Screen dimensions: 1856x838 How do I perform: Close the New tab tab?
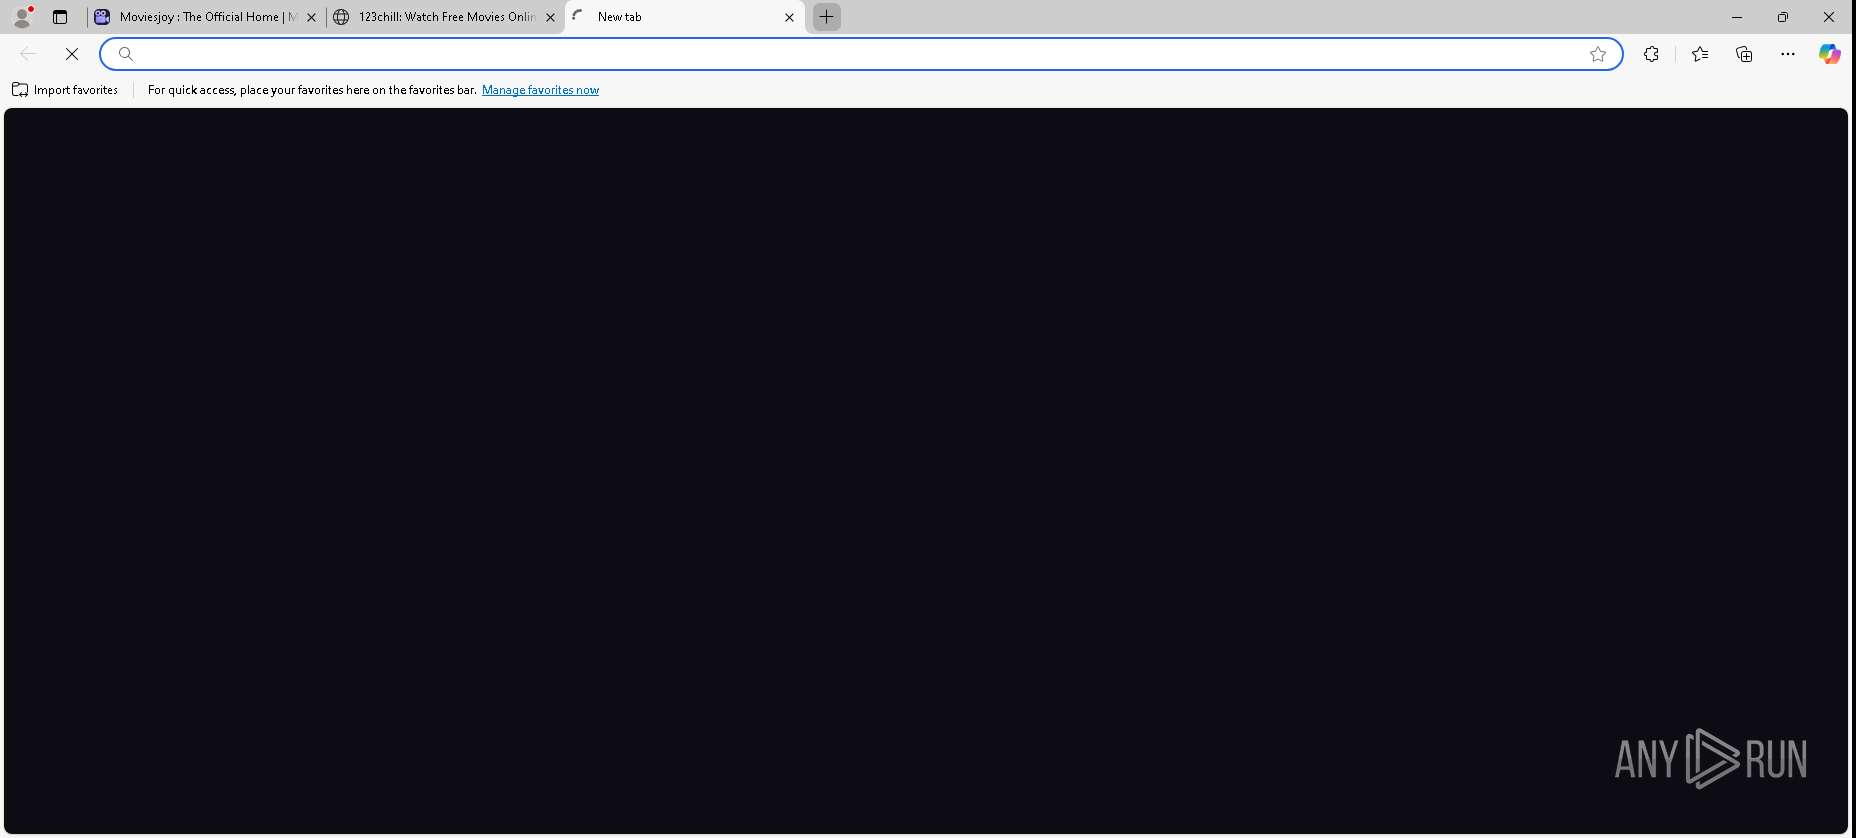pos(789,17)
